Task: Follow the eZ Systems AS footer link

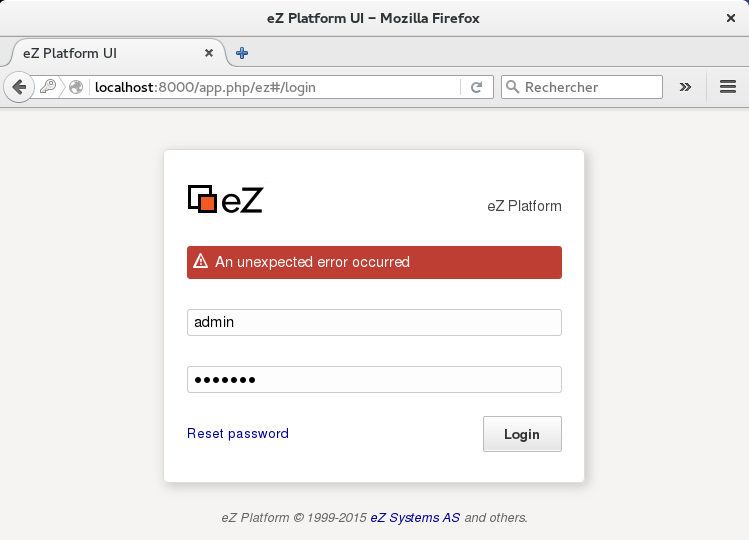Action: pos(415,518)
